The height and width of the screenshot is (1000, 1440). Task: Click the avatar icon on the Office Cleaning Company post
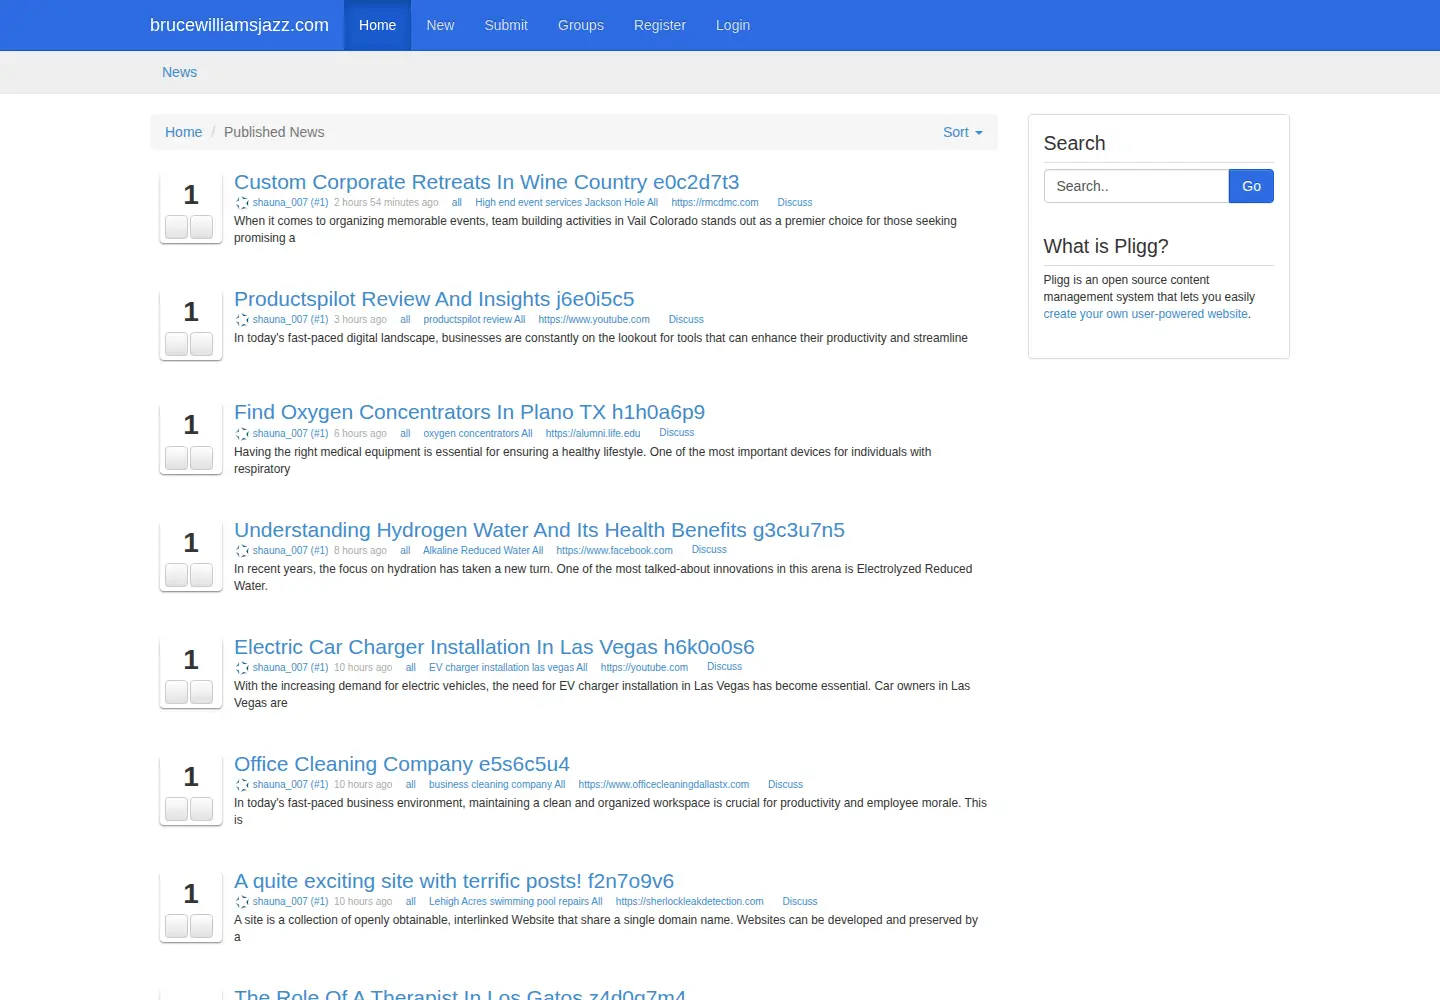[x=242, y=785]
